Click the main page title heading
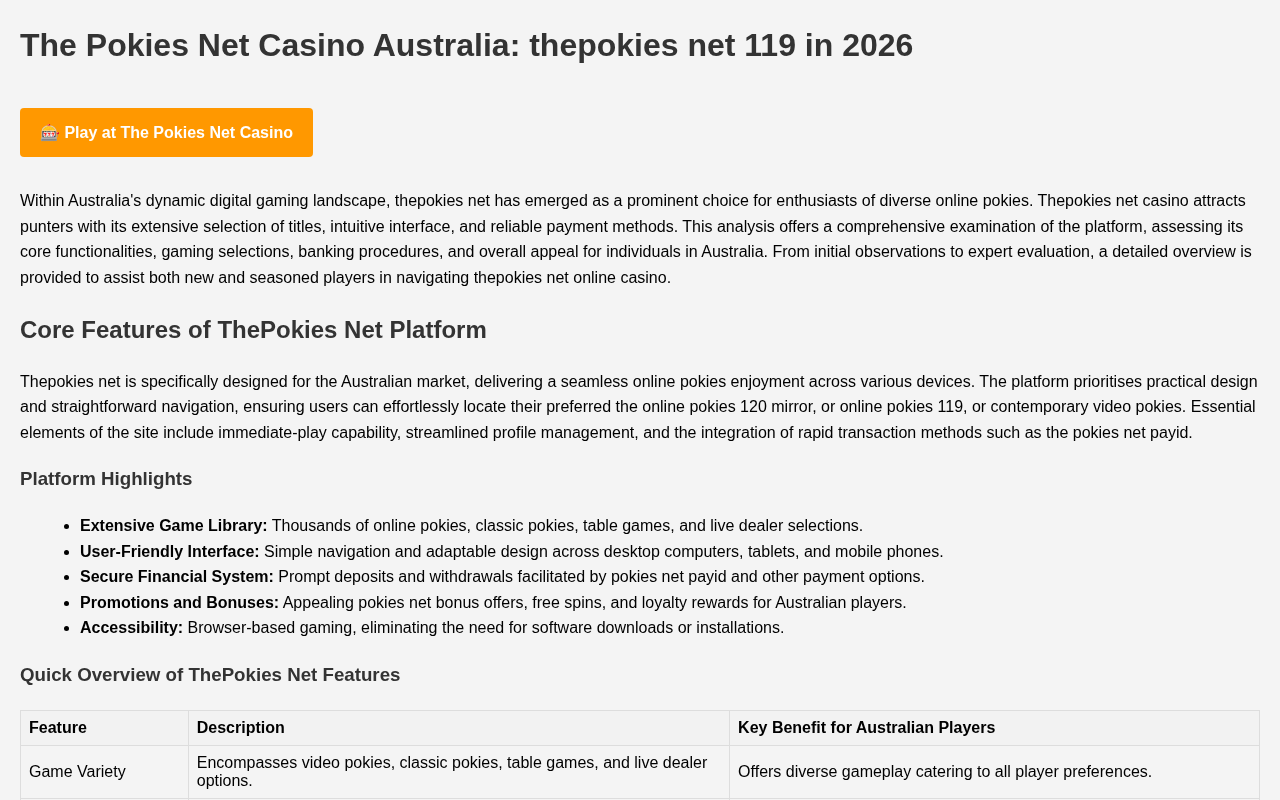 466,45
